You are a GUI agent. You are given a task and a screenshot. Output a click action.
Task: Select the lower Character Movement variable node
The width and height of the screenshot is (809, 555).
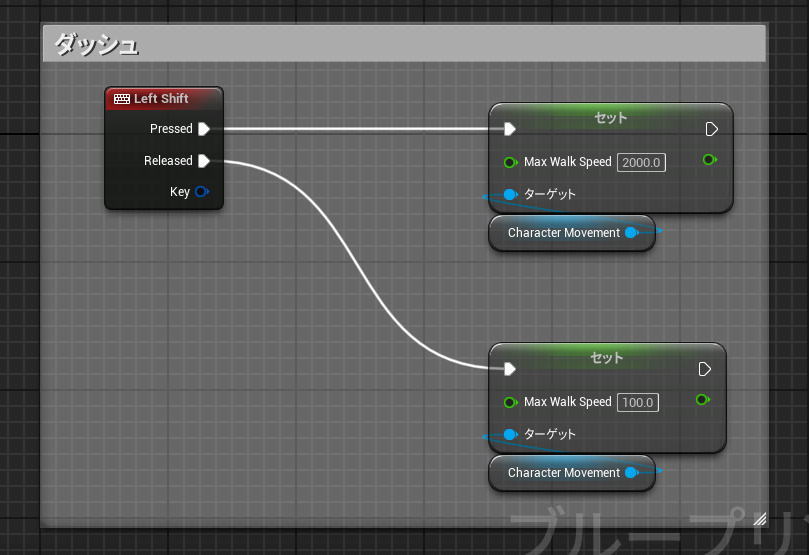(x=572, y=473)
